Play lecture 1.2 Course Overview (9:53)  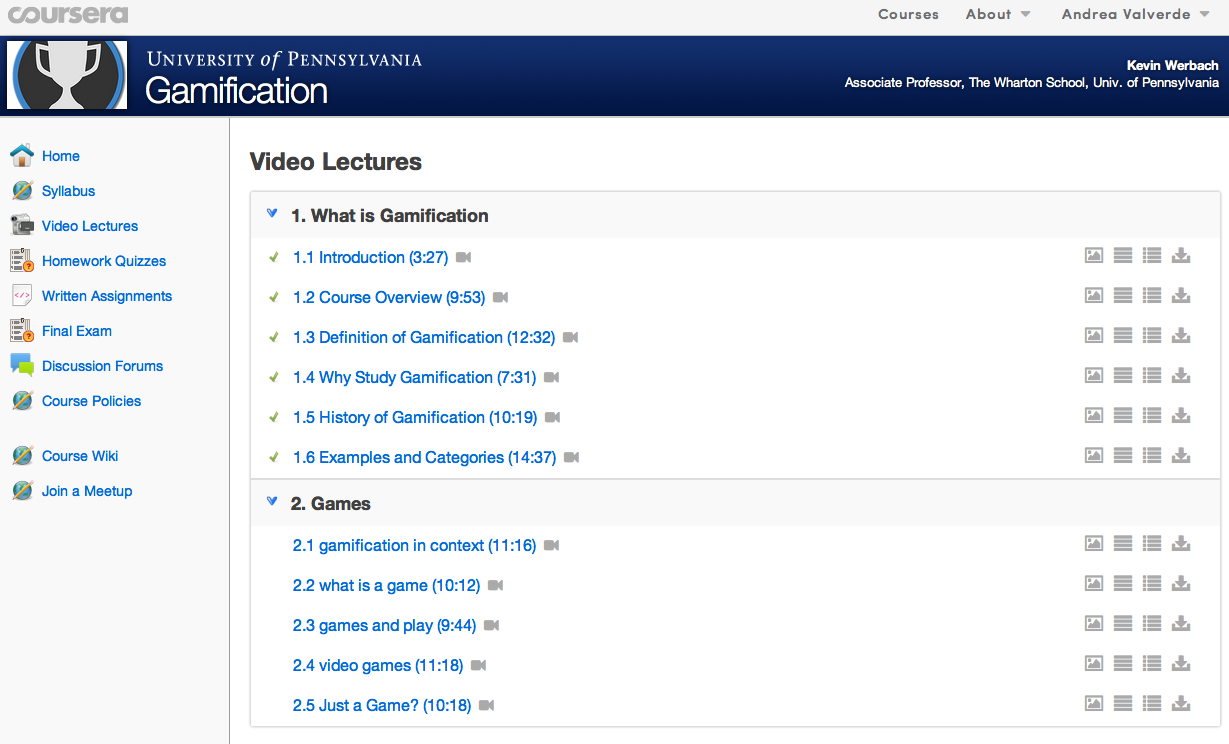pos(389,297)
